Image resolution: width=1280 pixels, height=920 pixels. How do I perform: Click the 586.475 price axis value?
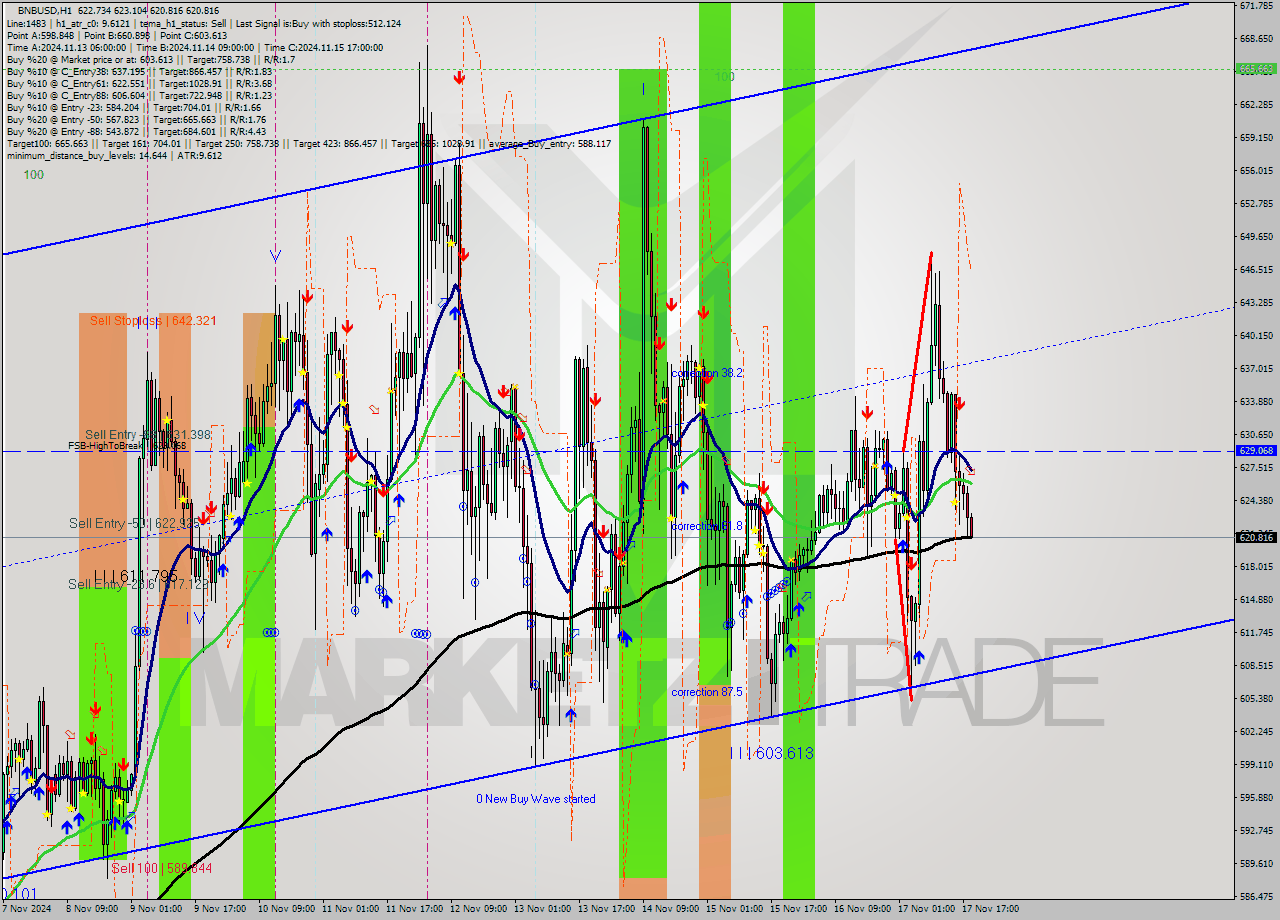(x=1256, y=896)
